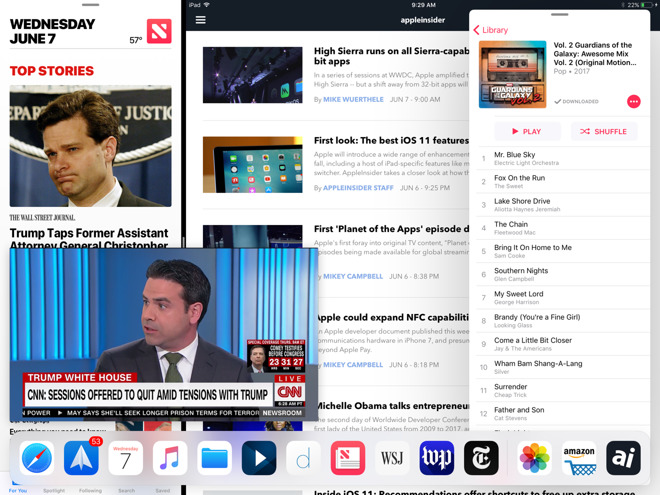The image size is (660, 495).
Task: Open Mikey Campbell link under Planet of the Apps
Action: coord(353,276)
